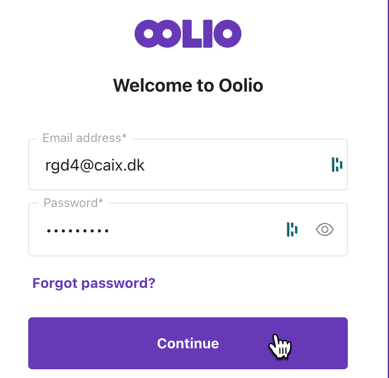Click empty space after the password dots
Screen dimensions: 389x378
pos(197,230)
